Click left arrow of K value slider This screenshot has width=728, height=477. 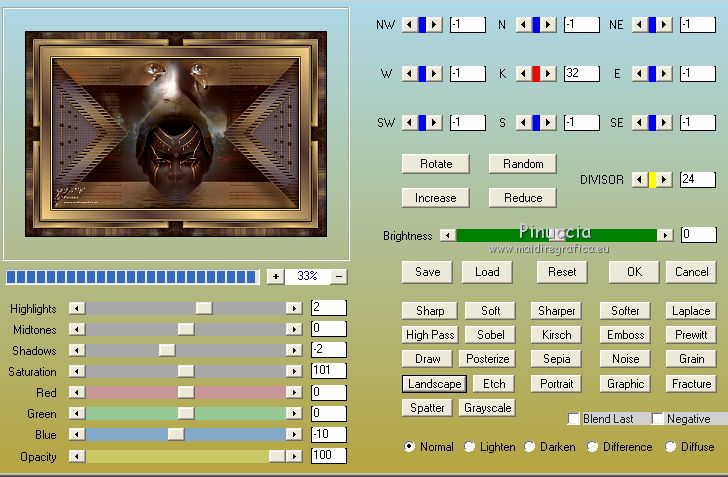(x=522, y=73)
